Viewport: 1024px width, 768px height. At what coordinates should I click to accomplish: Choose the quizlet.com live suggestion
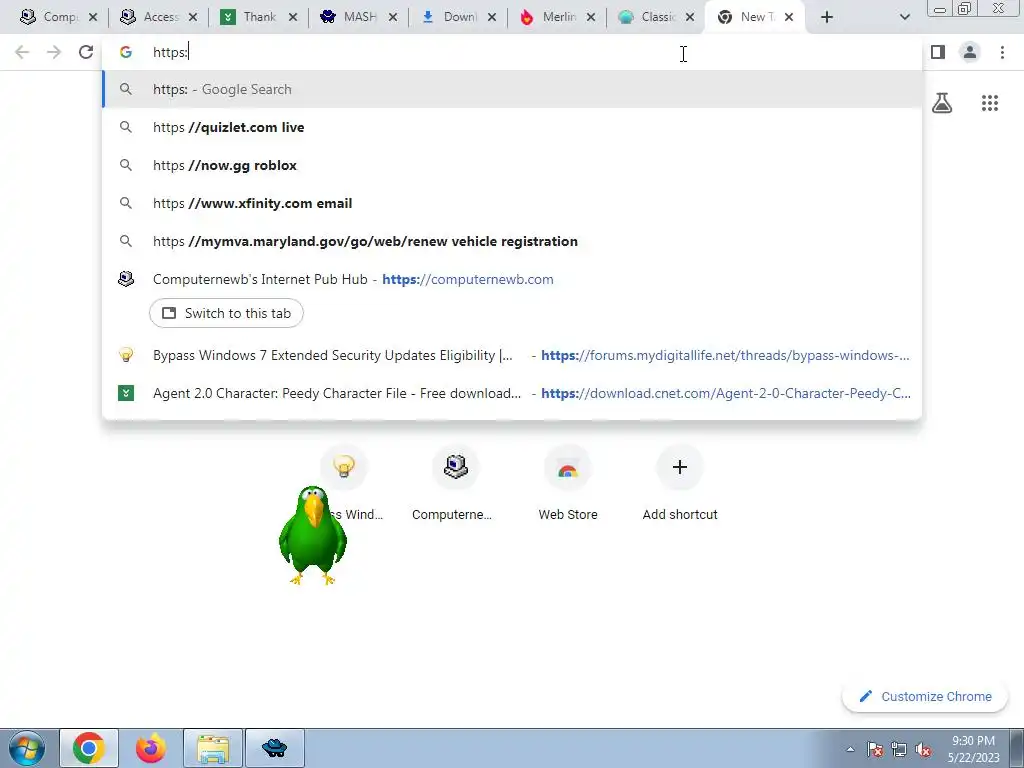[512, 127]
